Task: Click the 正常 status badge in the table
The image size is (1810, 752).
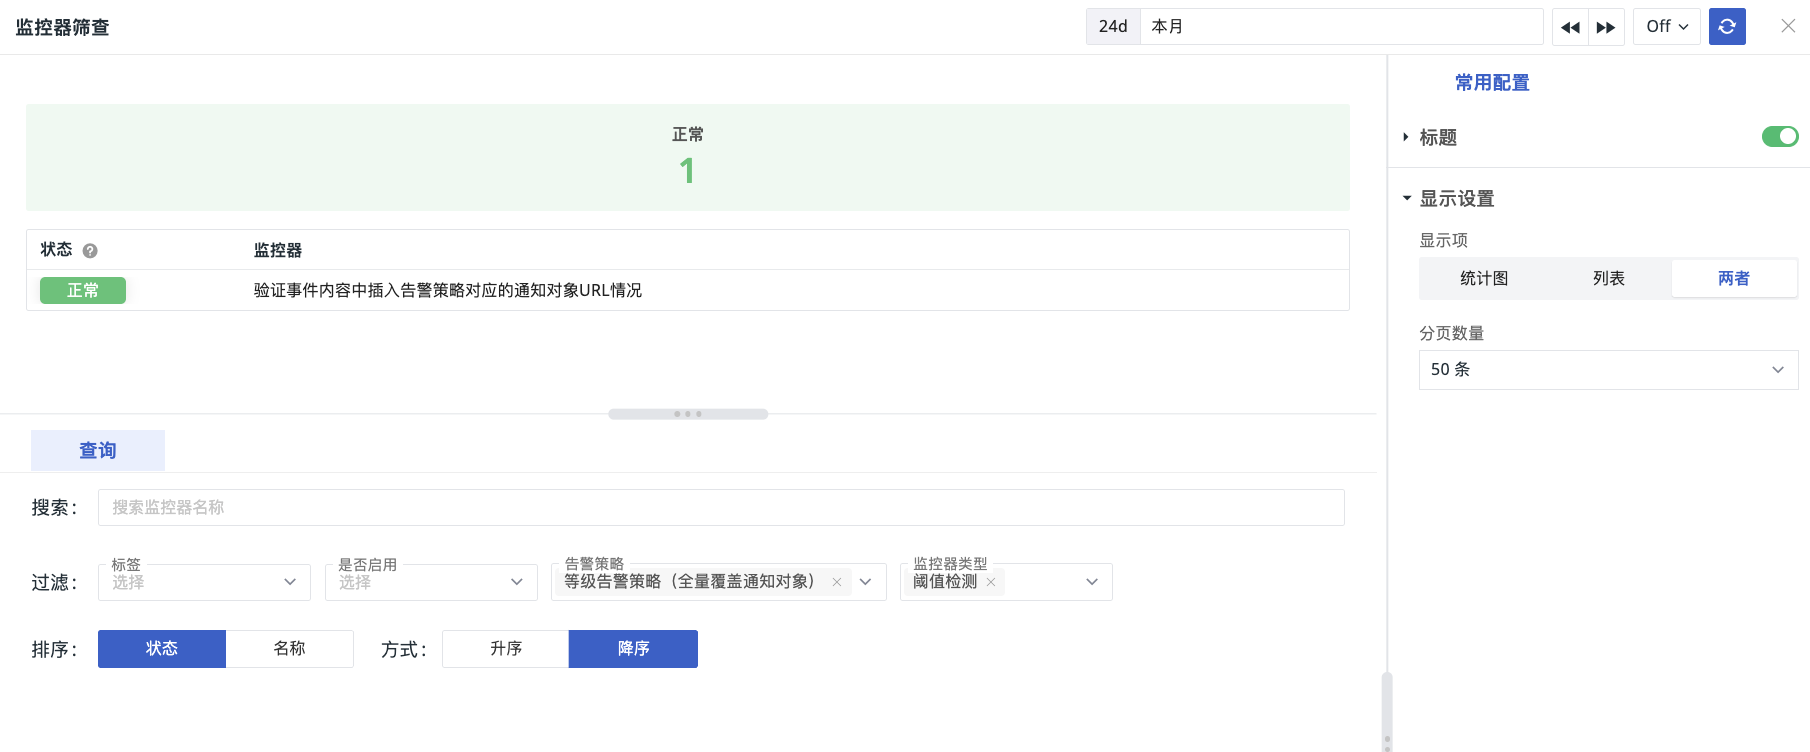Action: (83, 291)
